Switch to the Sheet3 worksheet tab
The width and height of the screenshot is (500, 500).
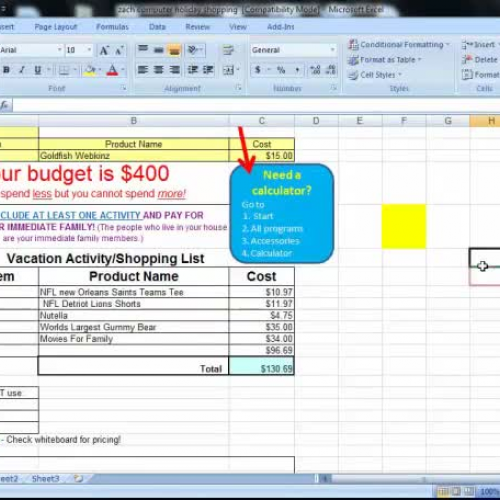point(45,479)
